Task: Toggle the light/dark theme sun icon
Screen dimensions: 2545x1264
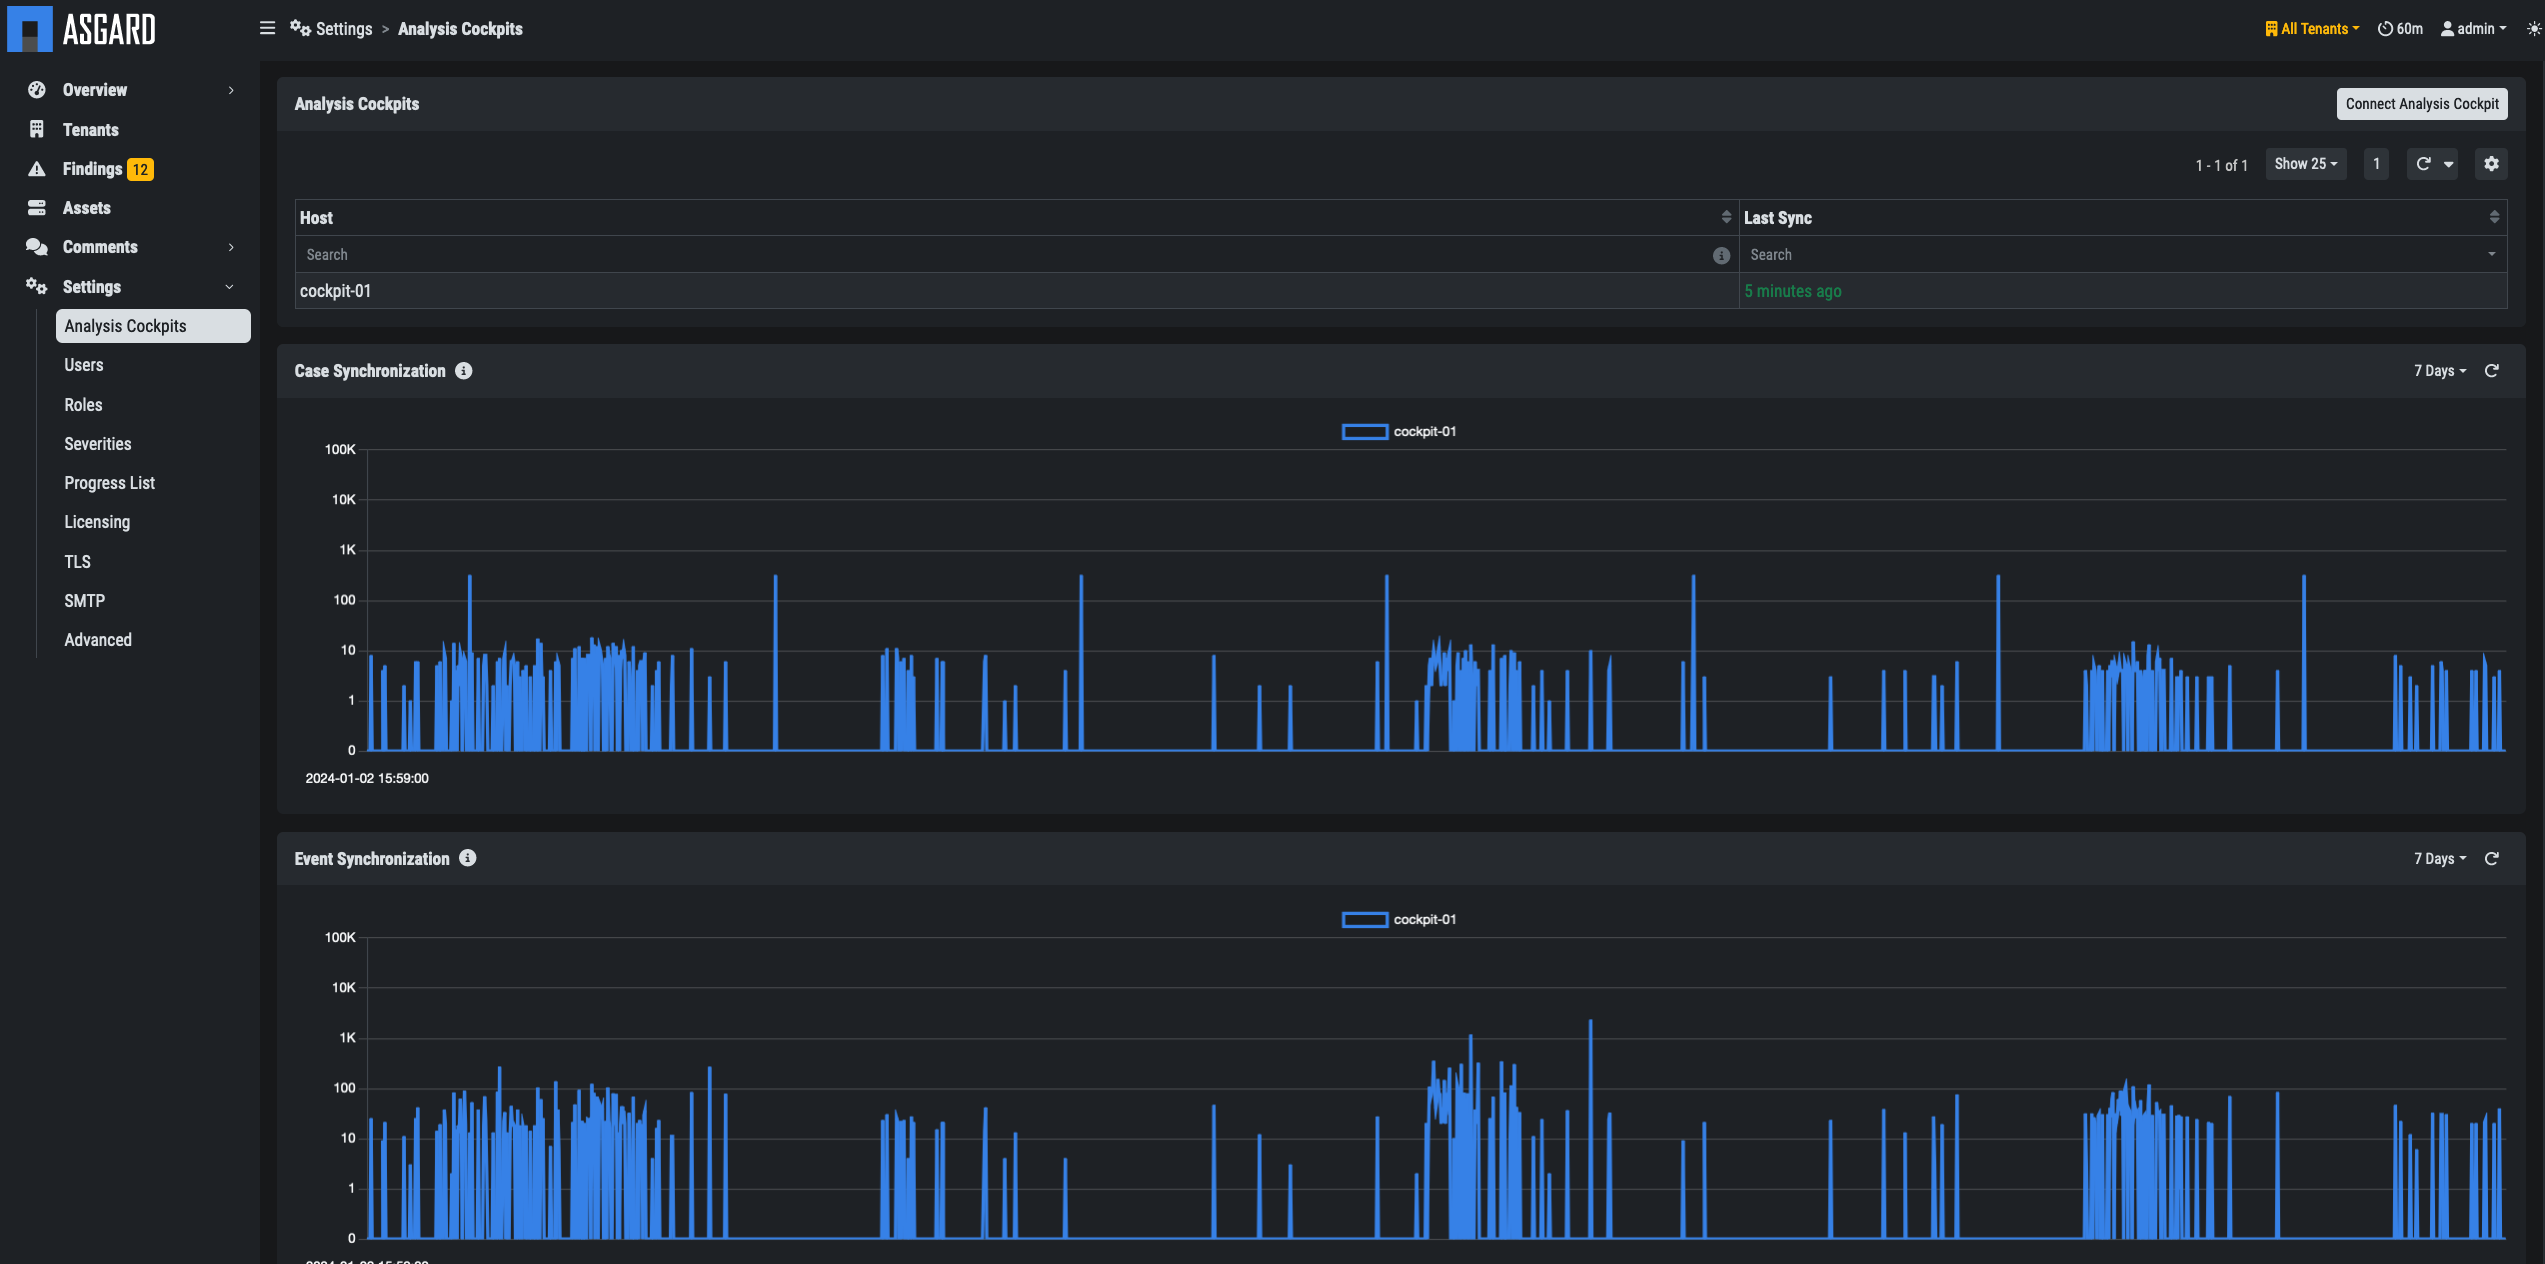Action: (2533, 29)
